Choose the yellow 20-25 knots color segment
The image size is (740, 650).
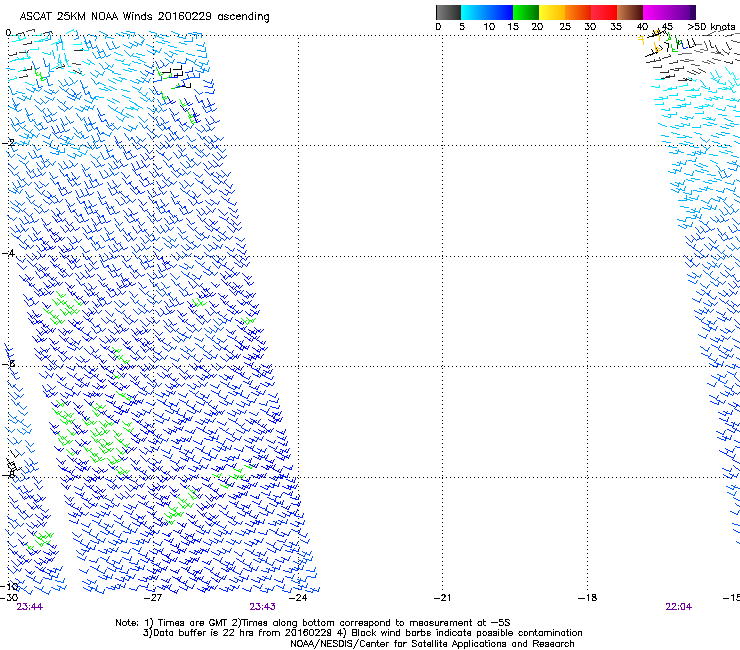point(552,12)
